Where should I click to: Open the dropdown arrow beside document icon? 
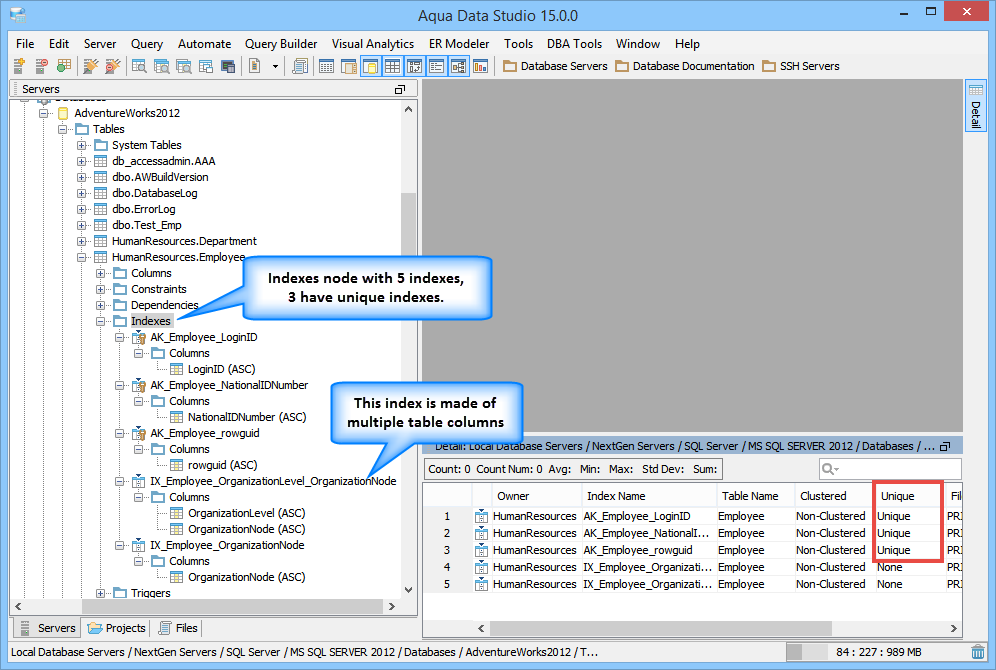pyautogui.click(x=275, y=66)
